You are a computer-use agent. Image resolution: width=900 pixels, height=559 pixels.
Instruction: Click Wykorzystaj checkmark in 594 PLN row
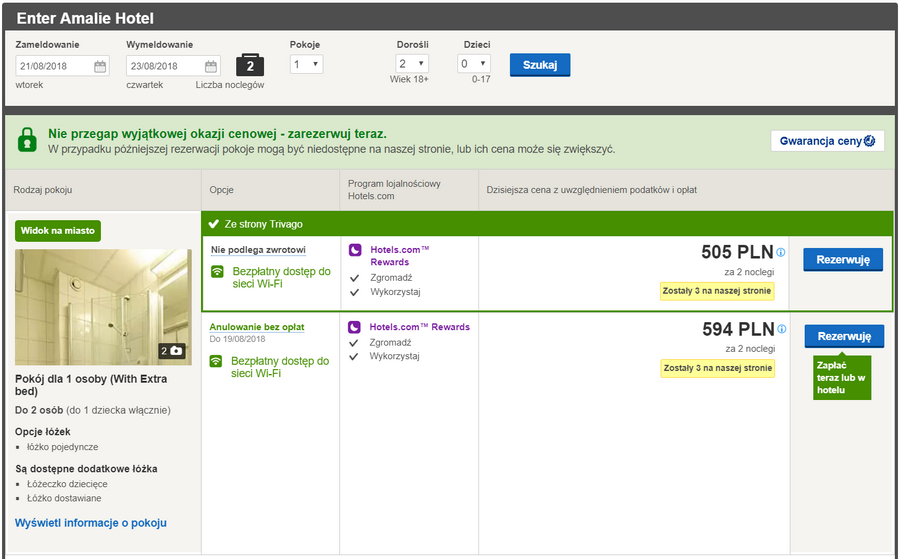354,356
